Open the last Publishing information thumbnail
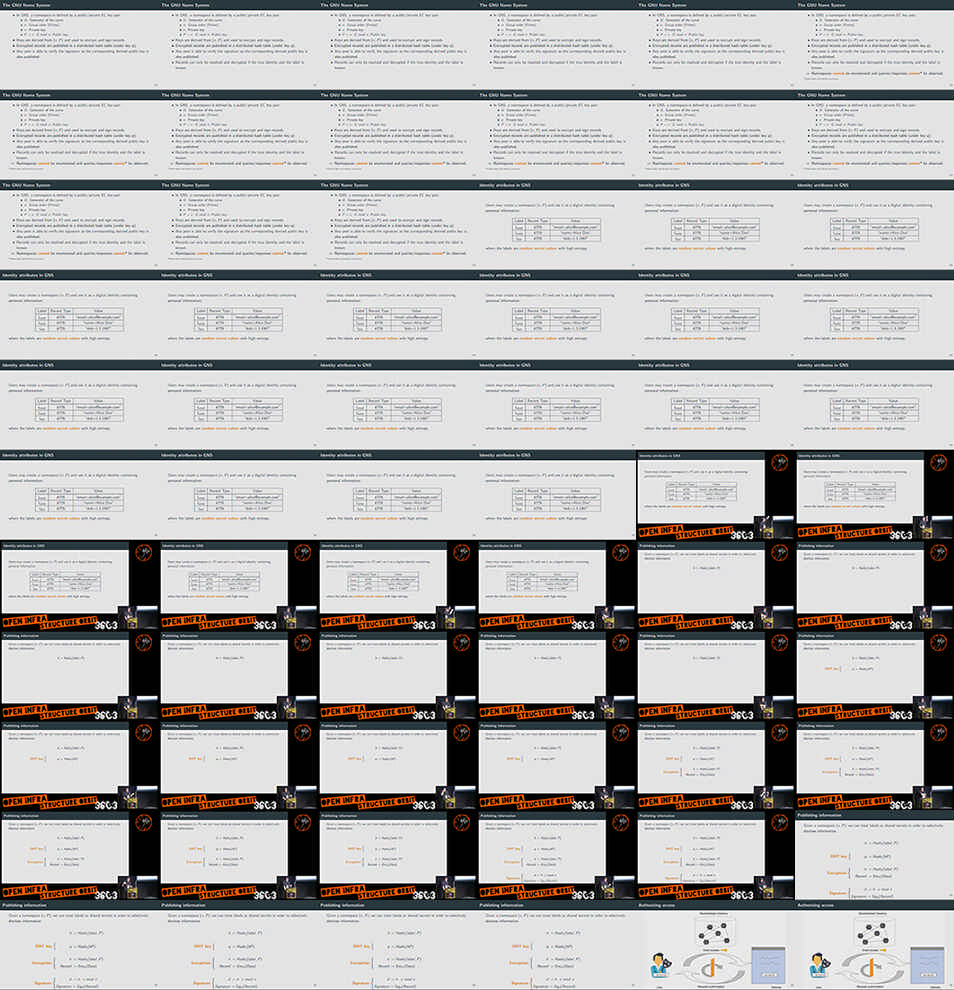The height and width of the screenshot is (990, 954). pos(555,945)
